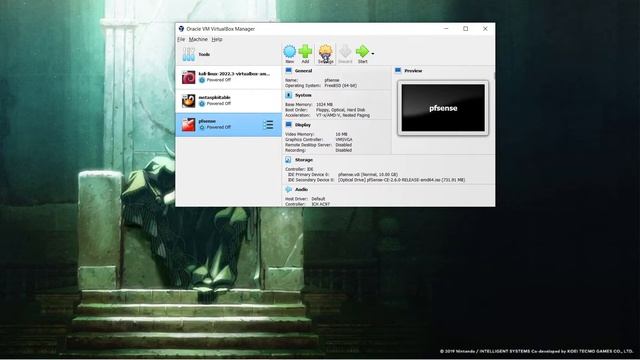Click the 'Controller: IDE' storage line

point(299,169)
